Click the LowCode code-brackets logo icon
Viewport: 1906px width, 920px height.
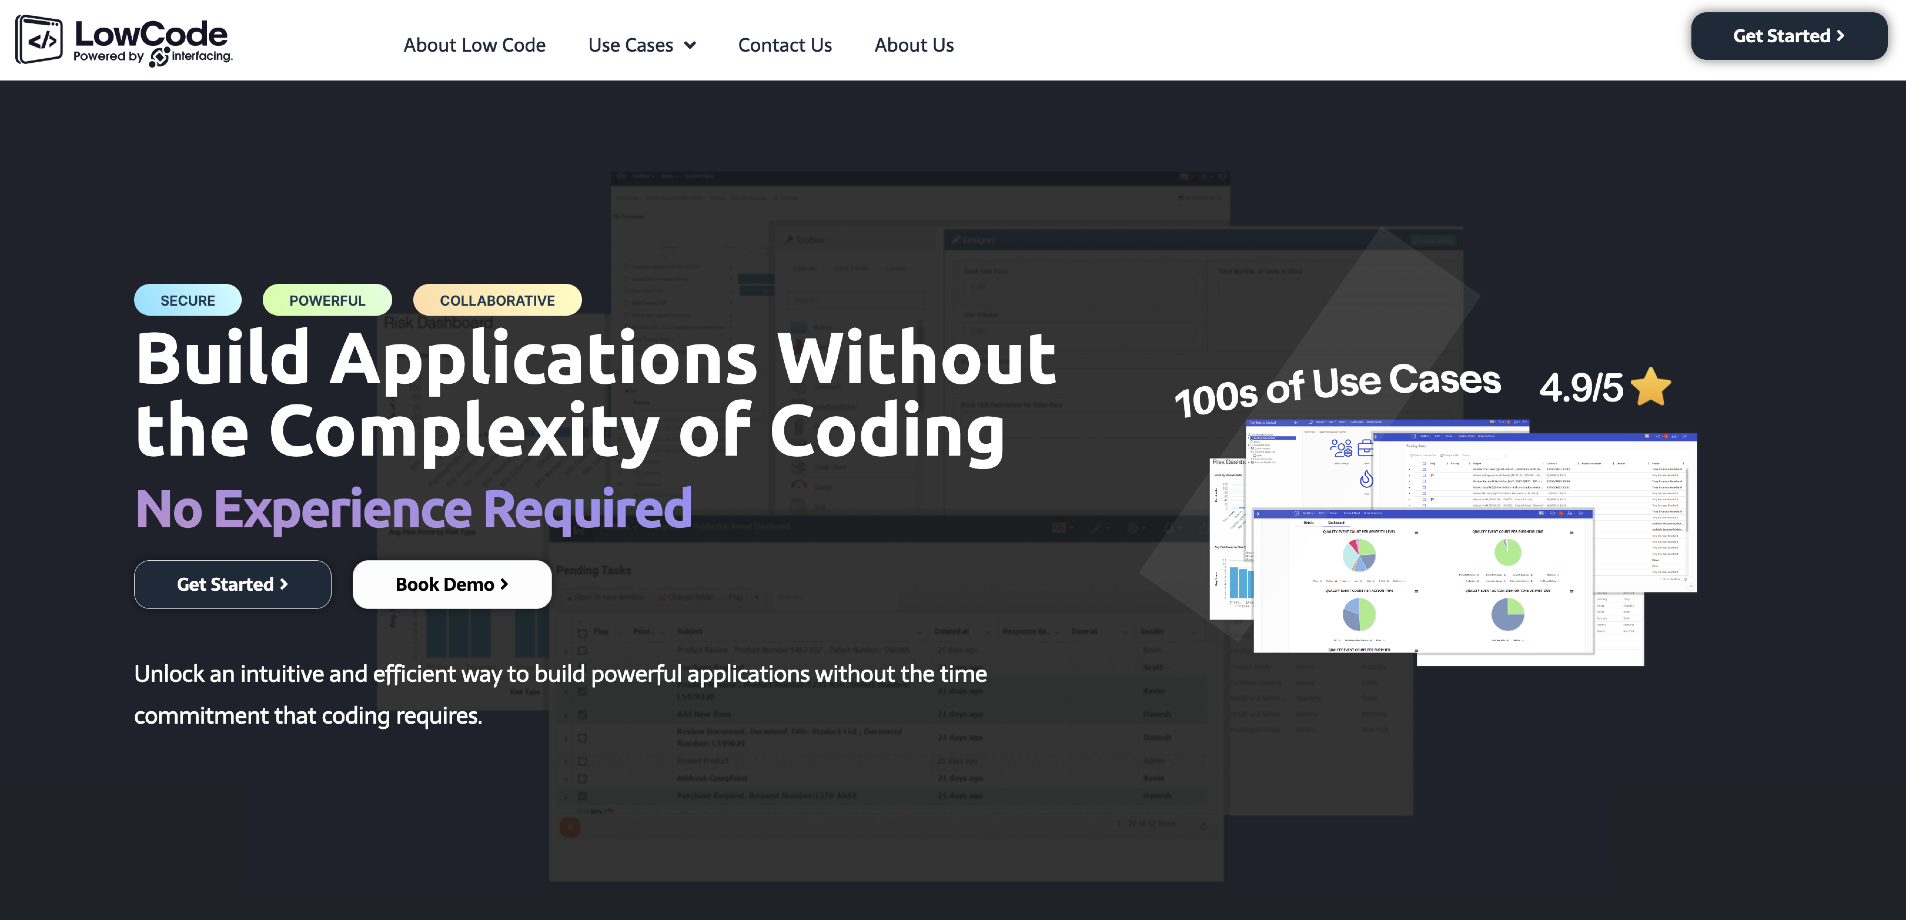(x=39, y=38)
